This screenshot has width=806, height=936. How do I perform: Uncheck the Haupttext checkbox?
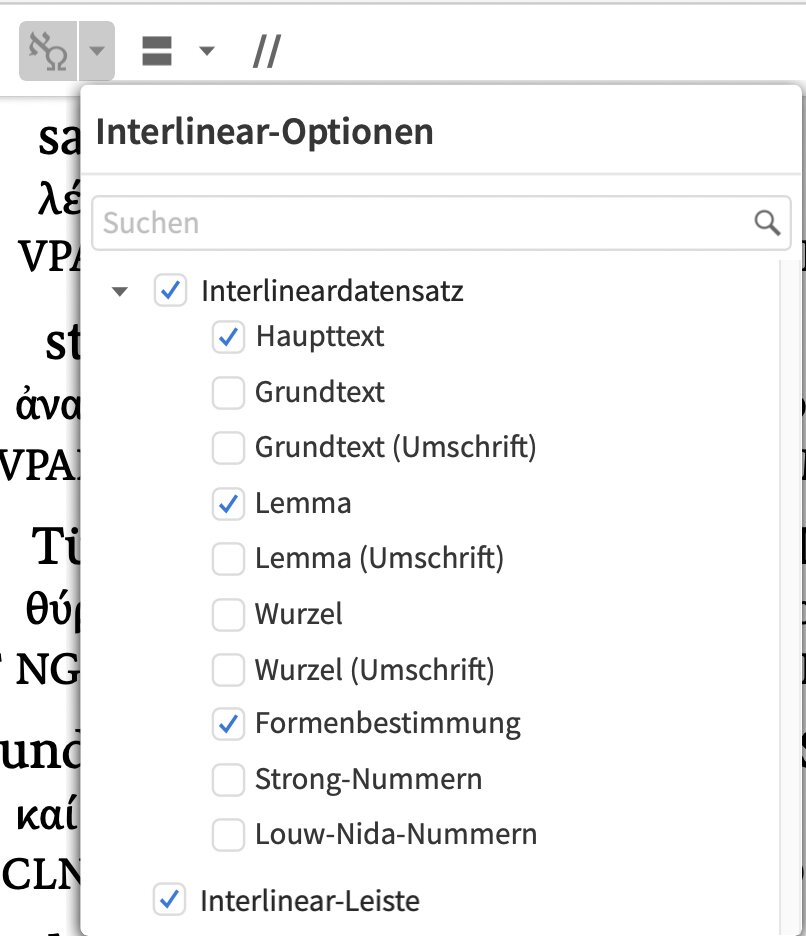[228, 337]
